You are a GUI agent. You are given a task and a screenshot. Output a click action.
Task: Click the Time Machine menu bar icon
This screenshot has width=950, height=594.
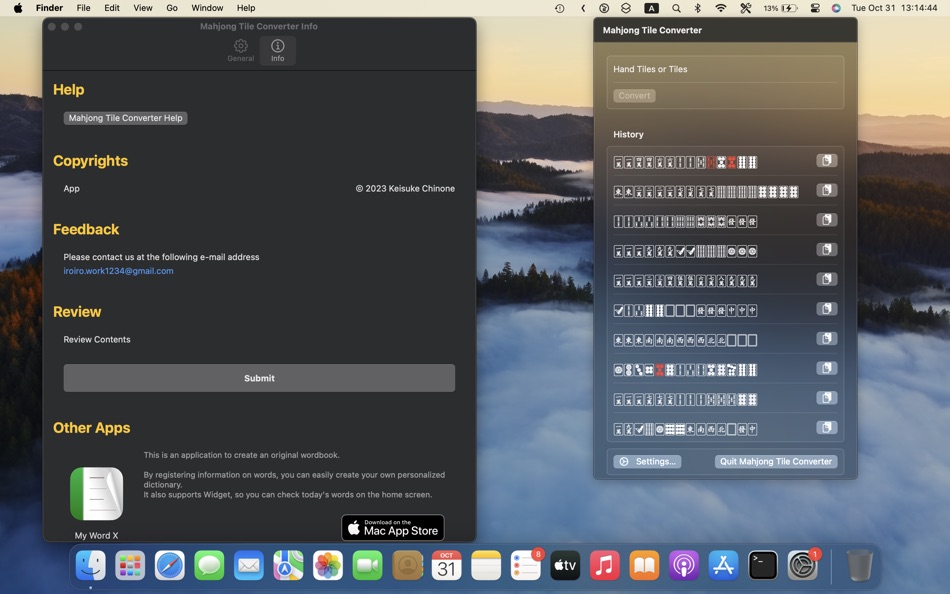pos(560,8)
